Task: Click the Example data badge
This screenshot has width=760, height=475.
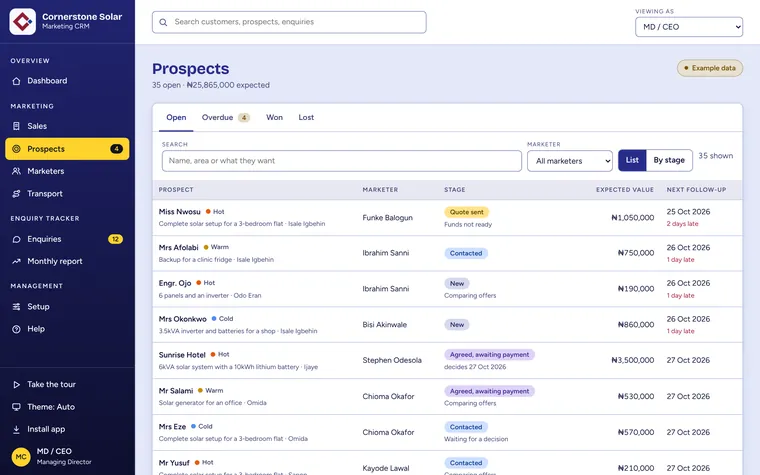Action: [710, 68]
